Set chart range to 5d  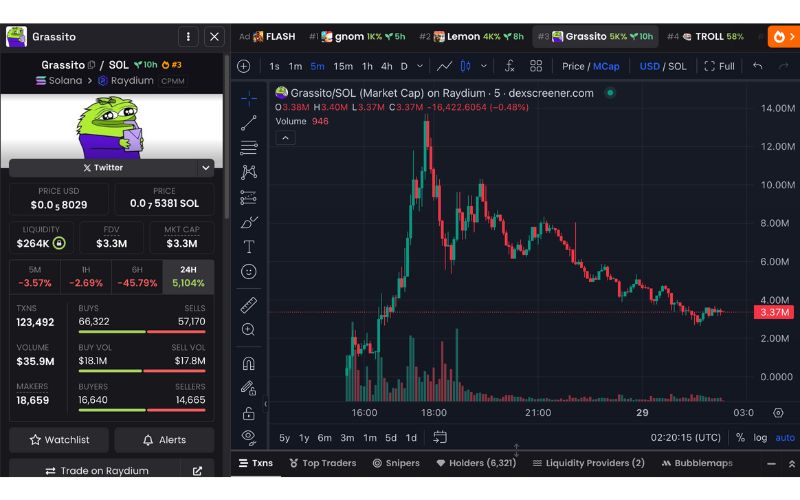pyautogui.click(x=391, y=438)
